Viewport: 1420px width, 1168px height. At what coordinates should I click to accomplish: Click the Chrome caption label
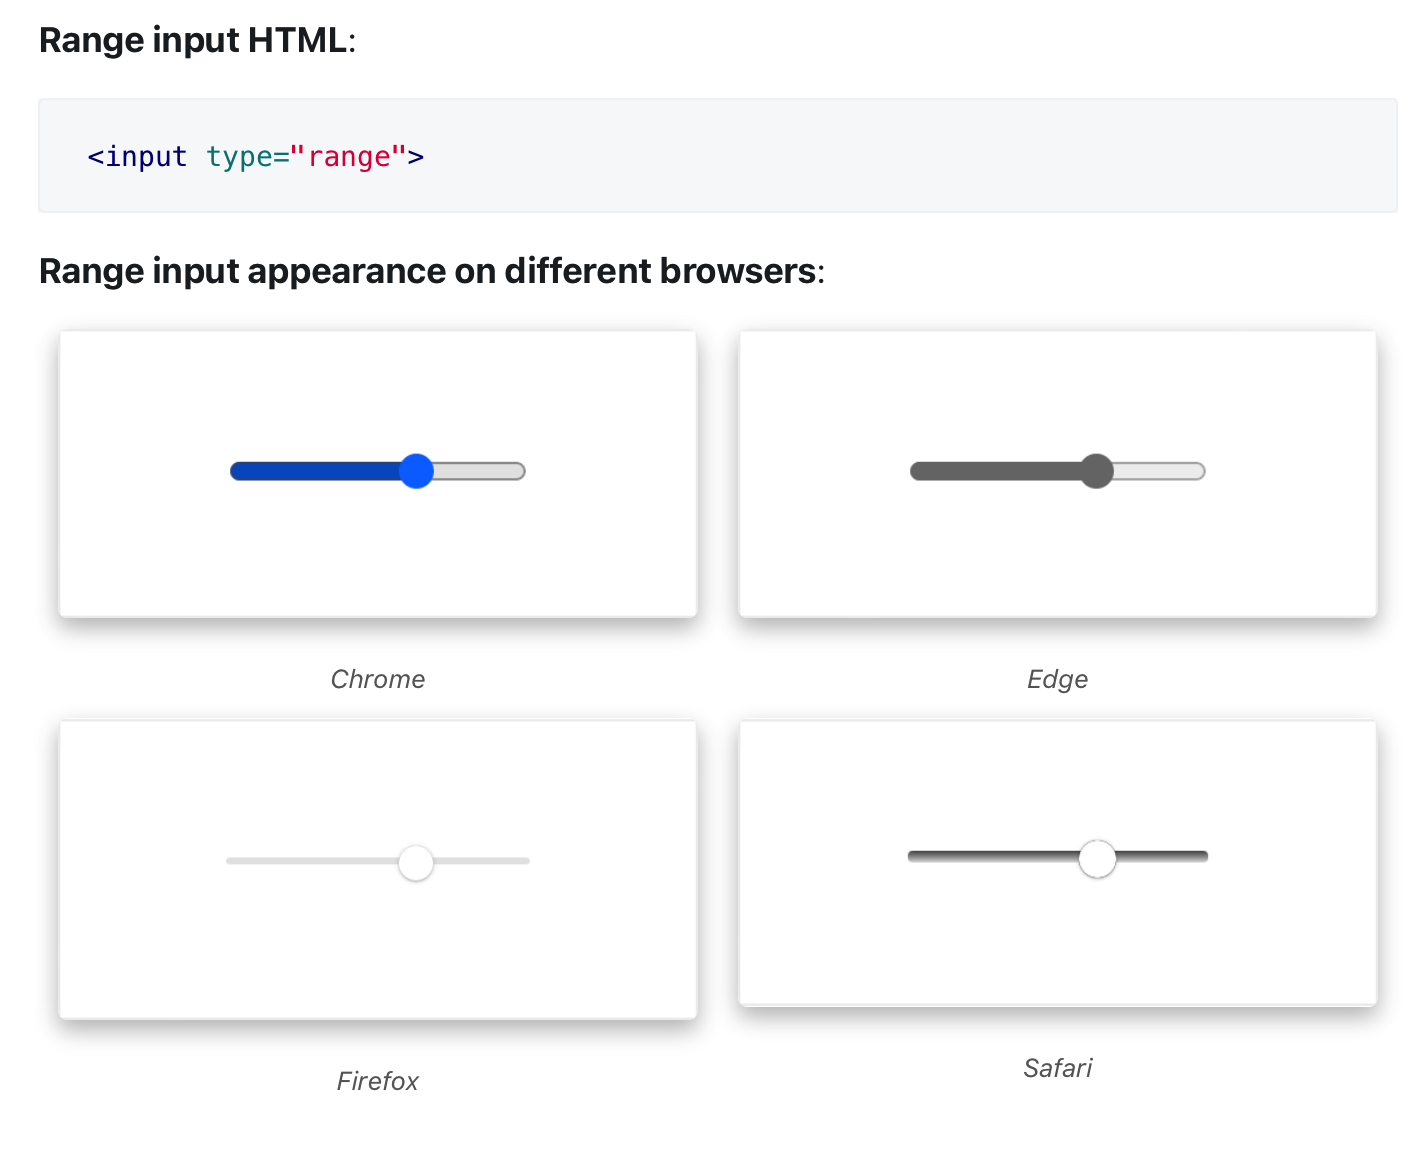tap(377, 679)
